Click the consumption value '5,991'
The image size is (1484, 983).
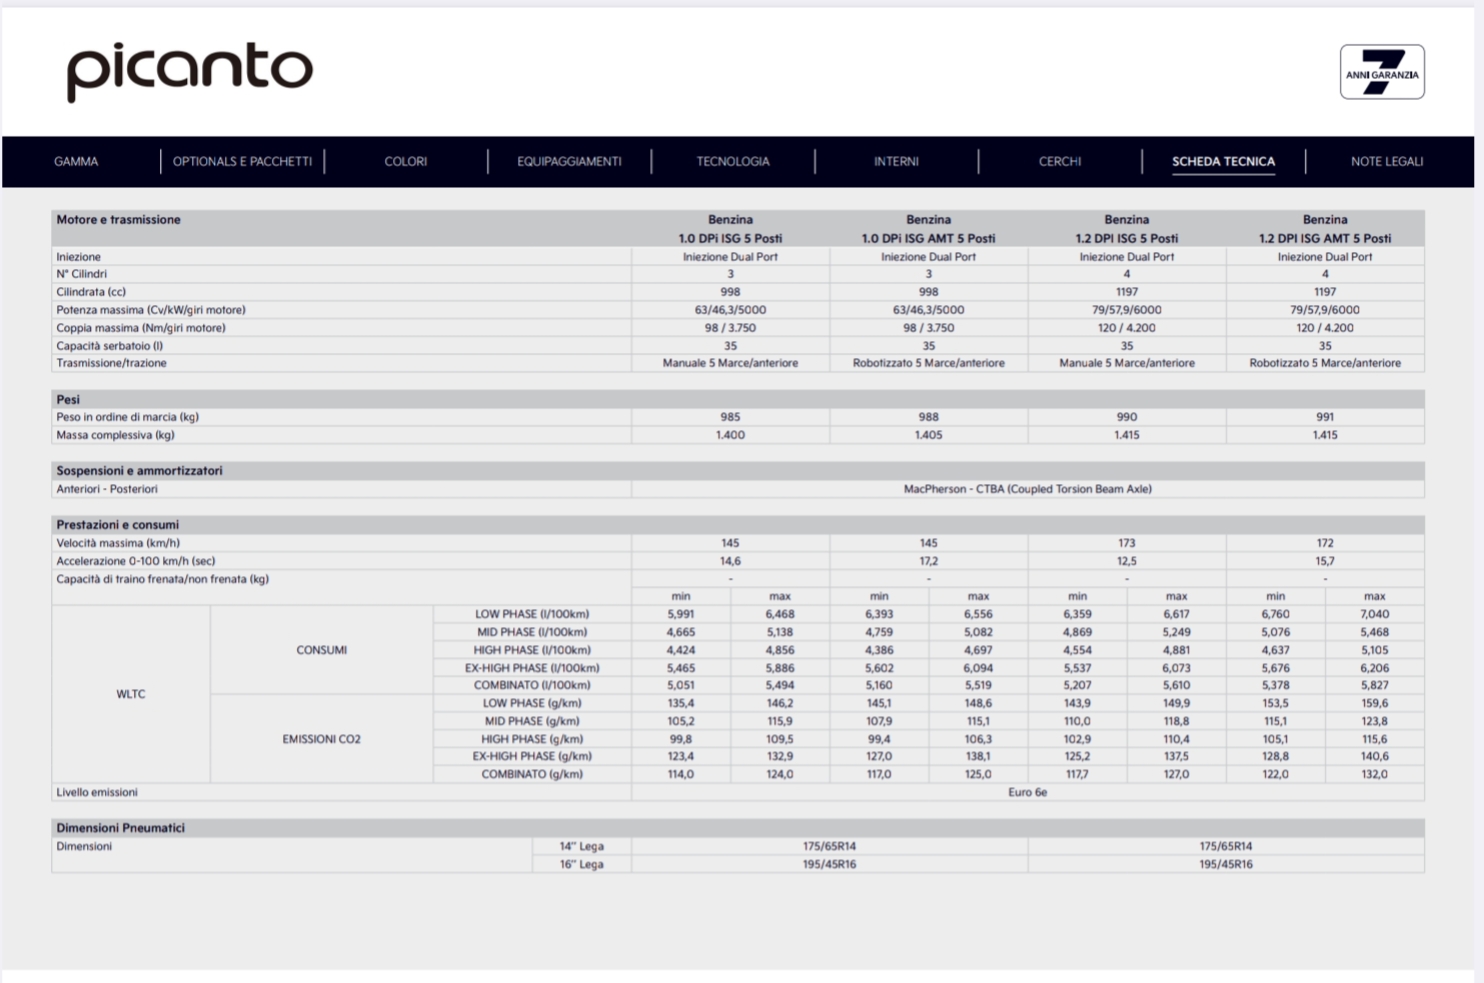[681, 614]
